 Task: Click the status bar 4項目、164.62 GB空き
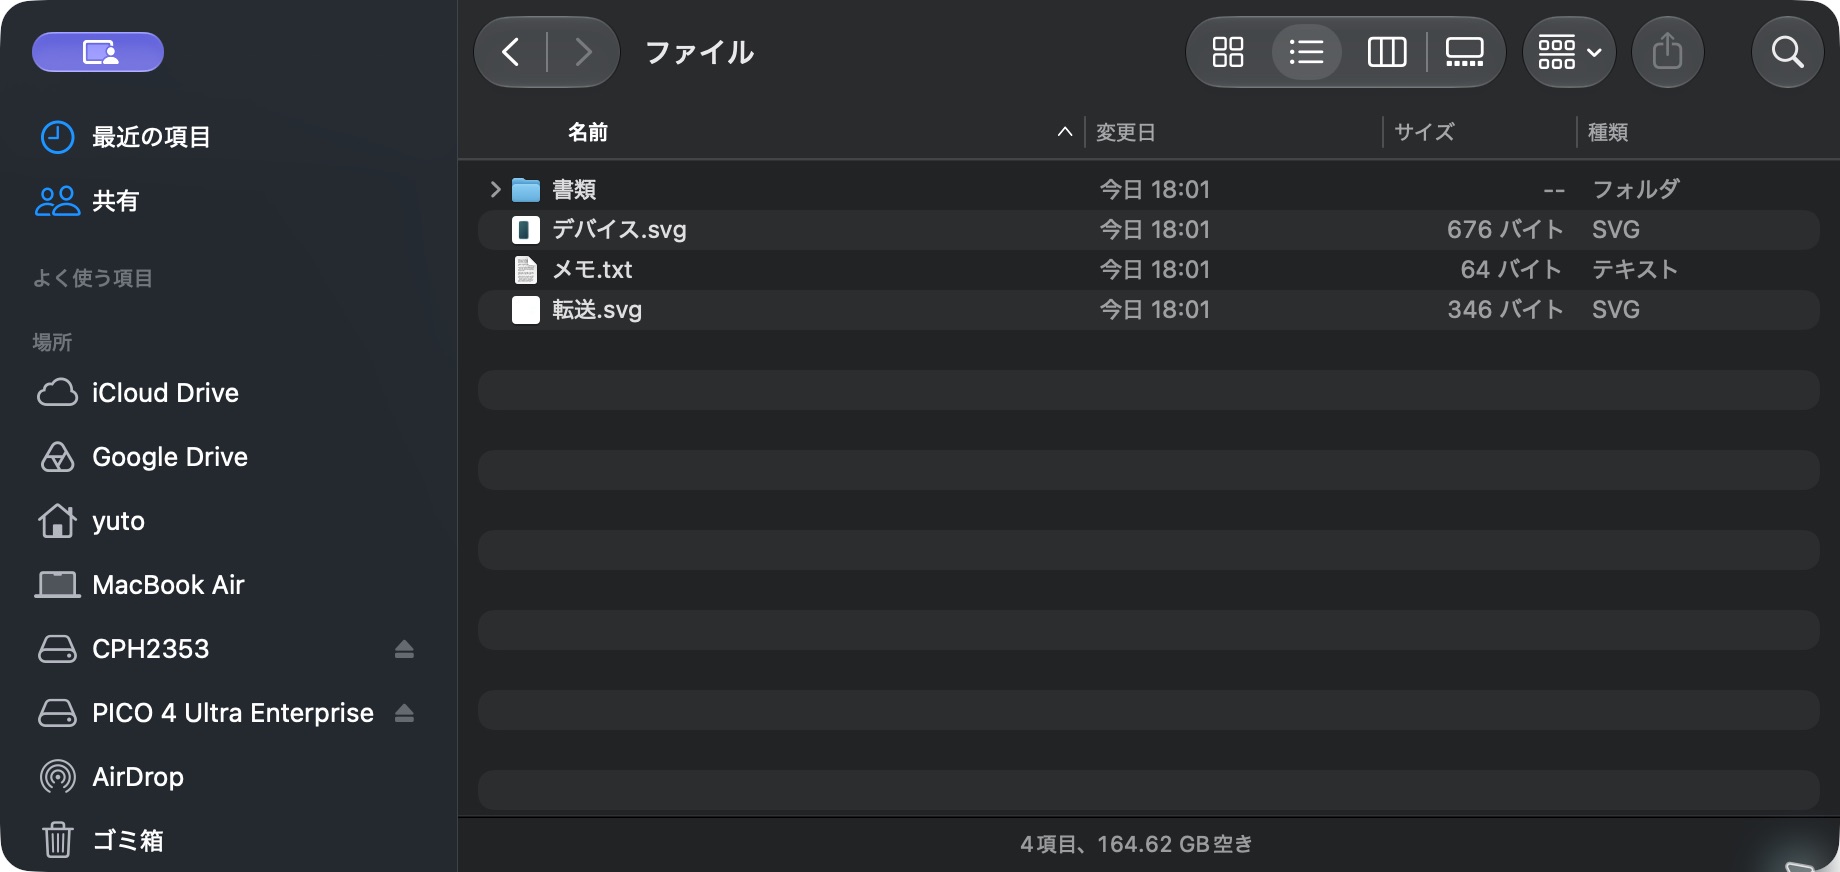1136,844
